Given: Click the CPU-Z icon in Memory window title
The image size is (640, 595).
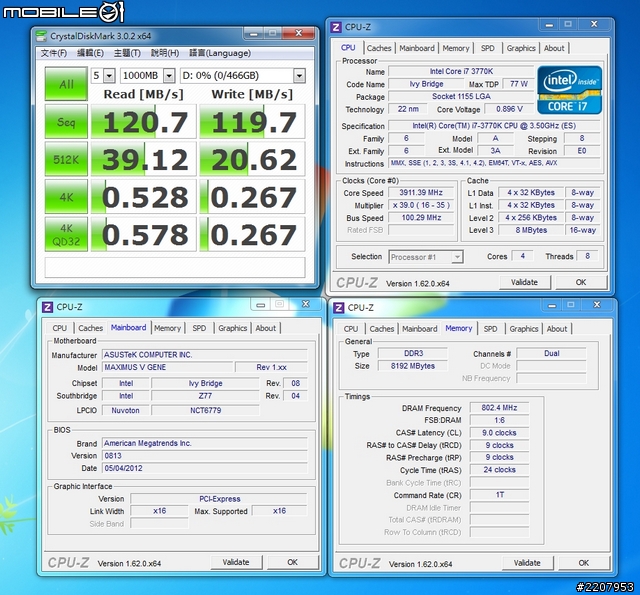Looking at the screenshot, I should 338,308.
